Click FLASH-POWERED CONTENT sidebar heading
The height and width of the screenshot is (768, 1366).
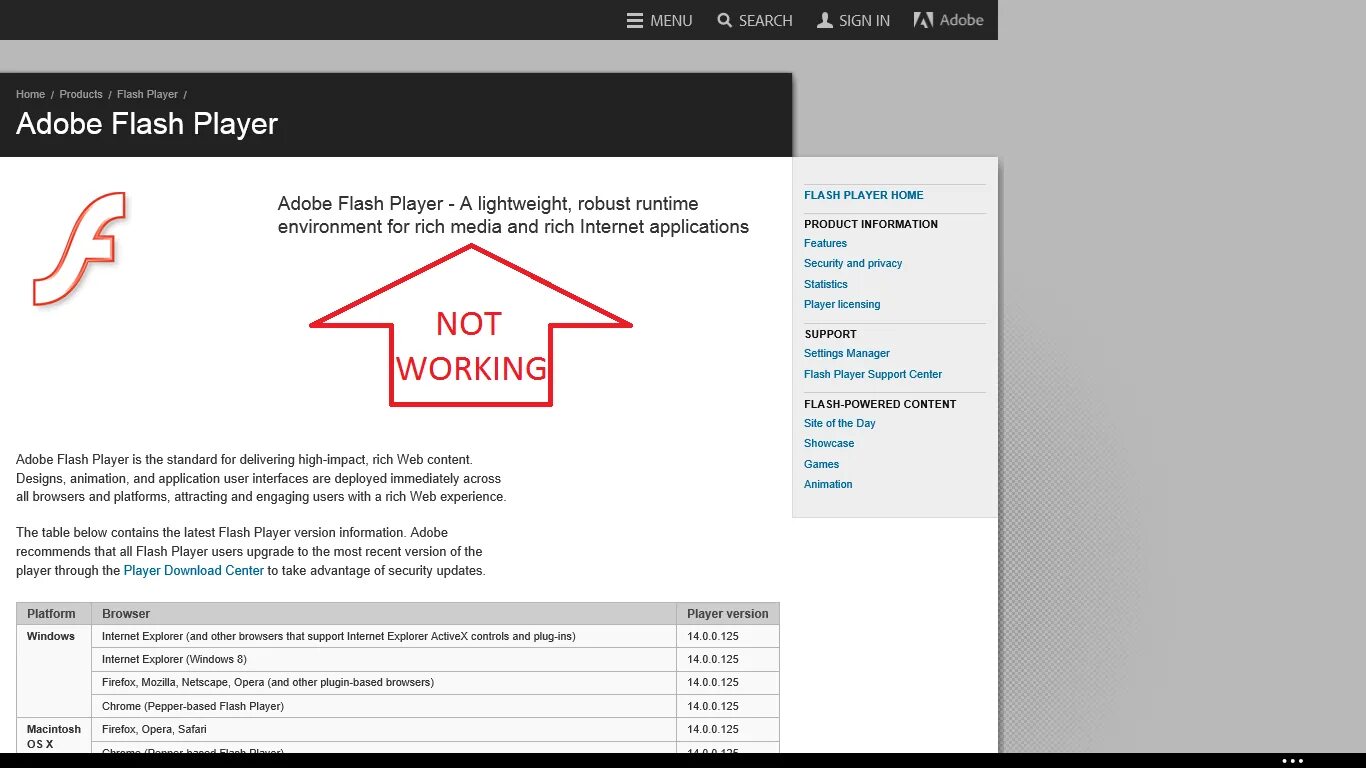[x=880, y=404]
